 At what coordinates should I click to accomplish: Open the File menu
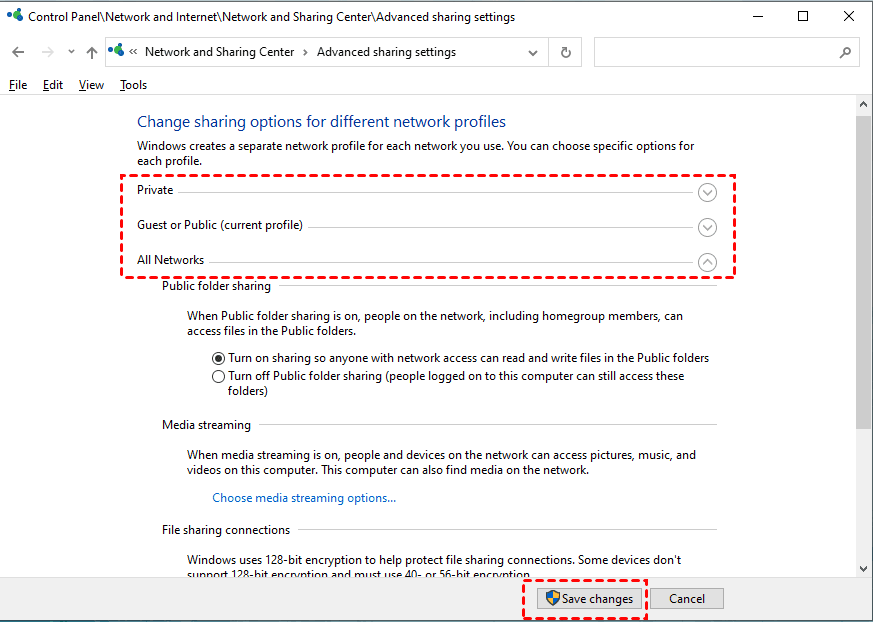click(x=18, y=85)
